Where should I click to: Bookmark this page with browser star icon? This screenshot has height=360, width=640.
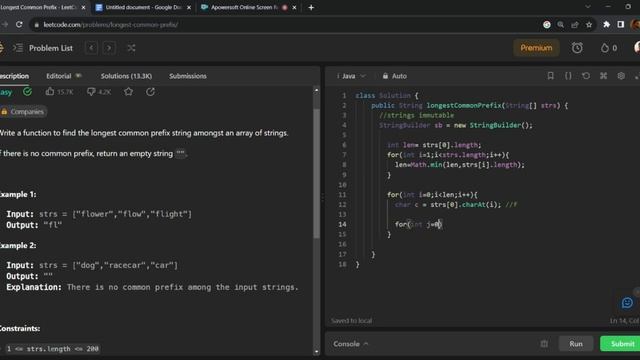click(x=589, y=24)
